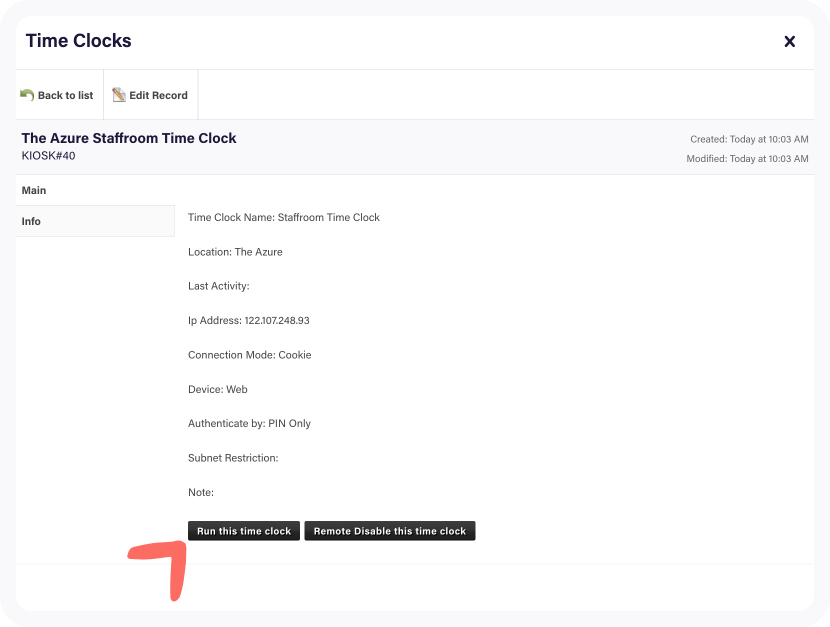Select the Main tab
Viewport: 830px width, 627px height.
coord(95,190)
